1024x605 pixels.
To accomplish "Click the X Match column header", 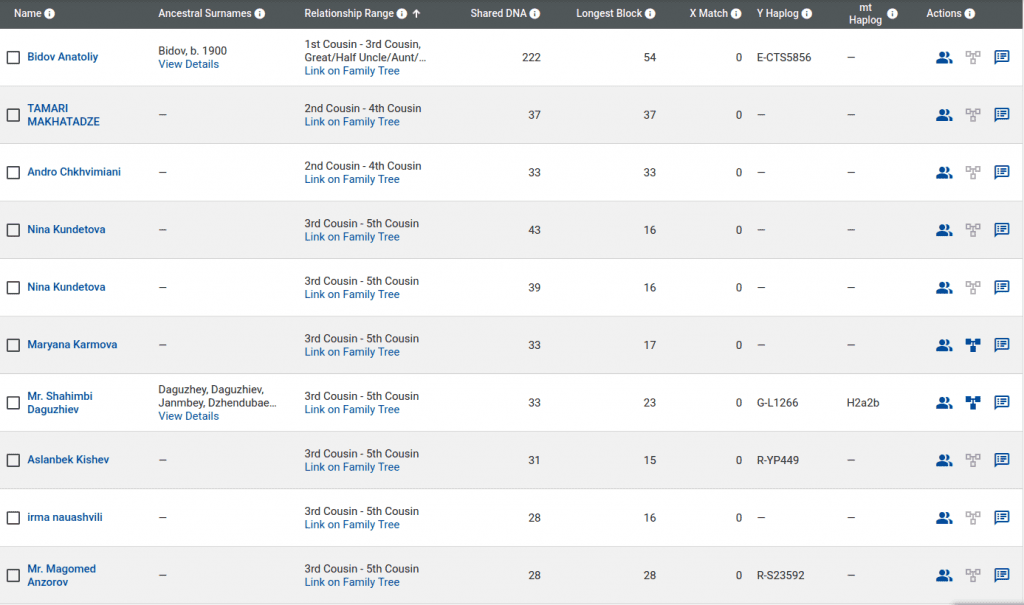I will coord(708,14).
